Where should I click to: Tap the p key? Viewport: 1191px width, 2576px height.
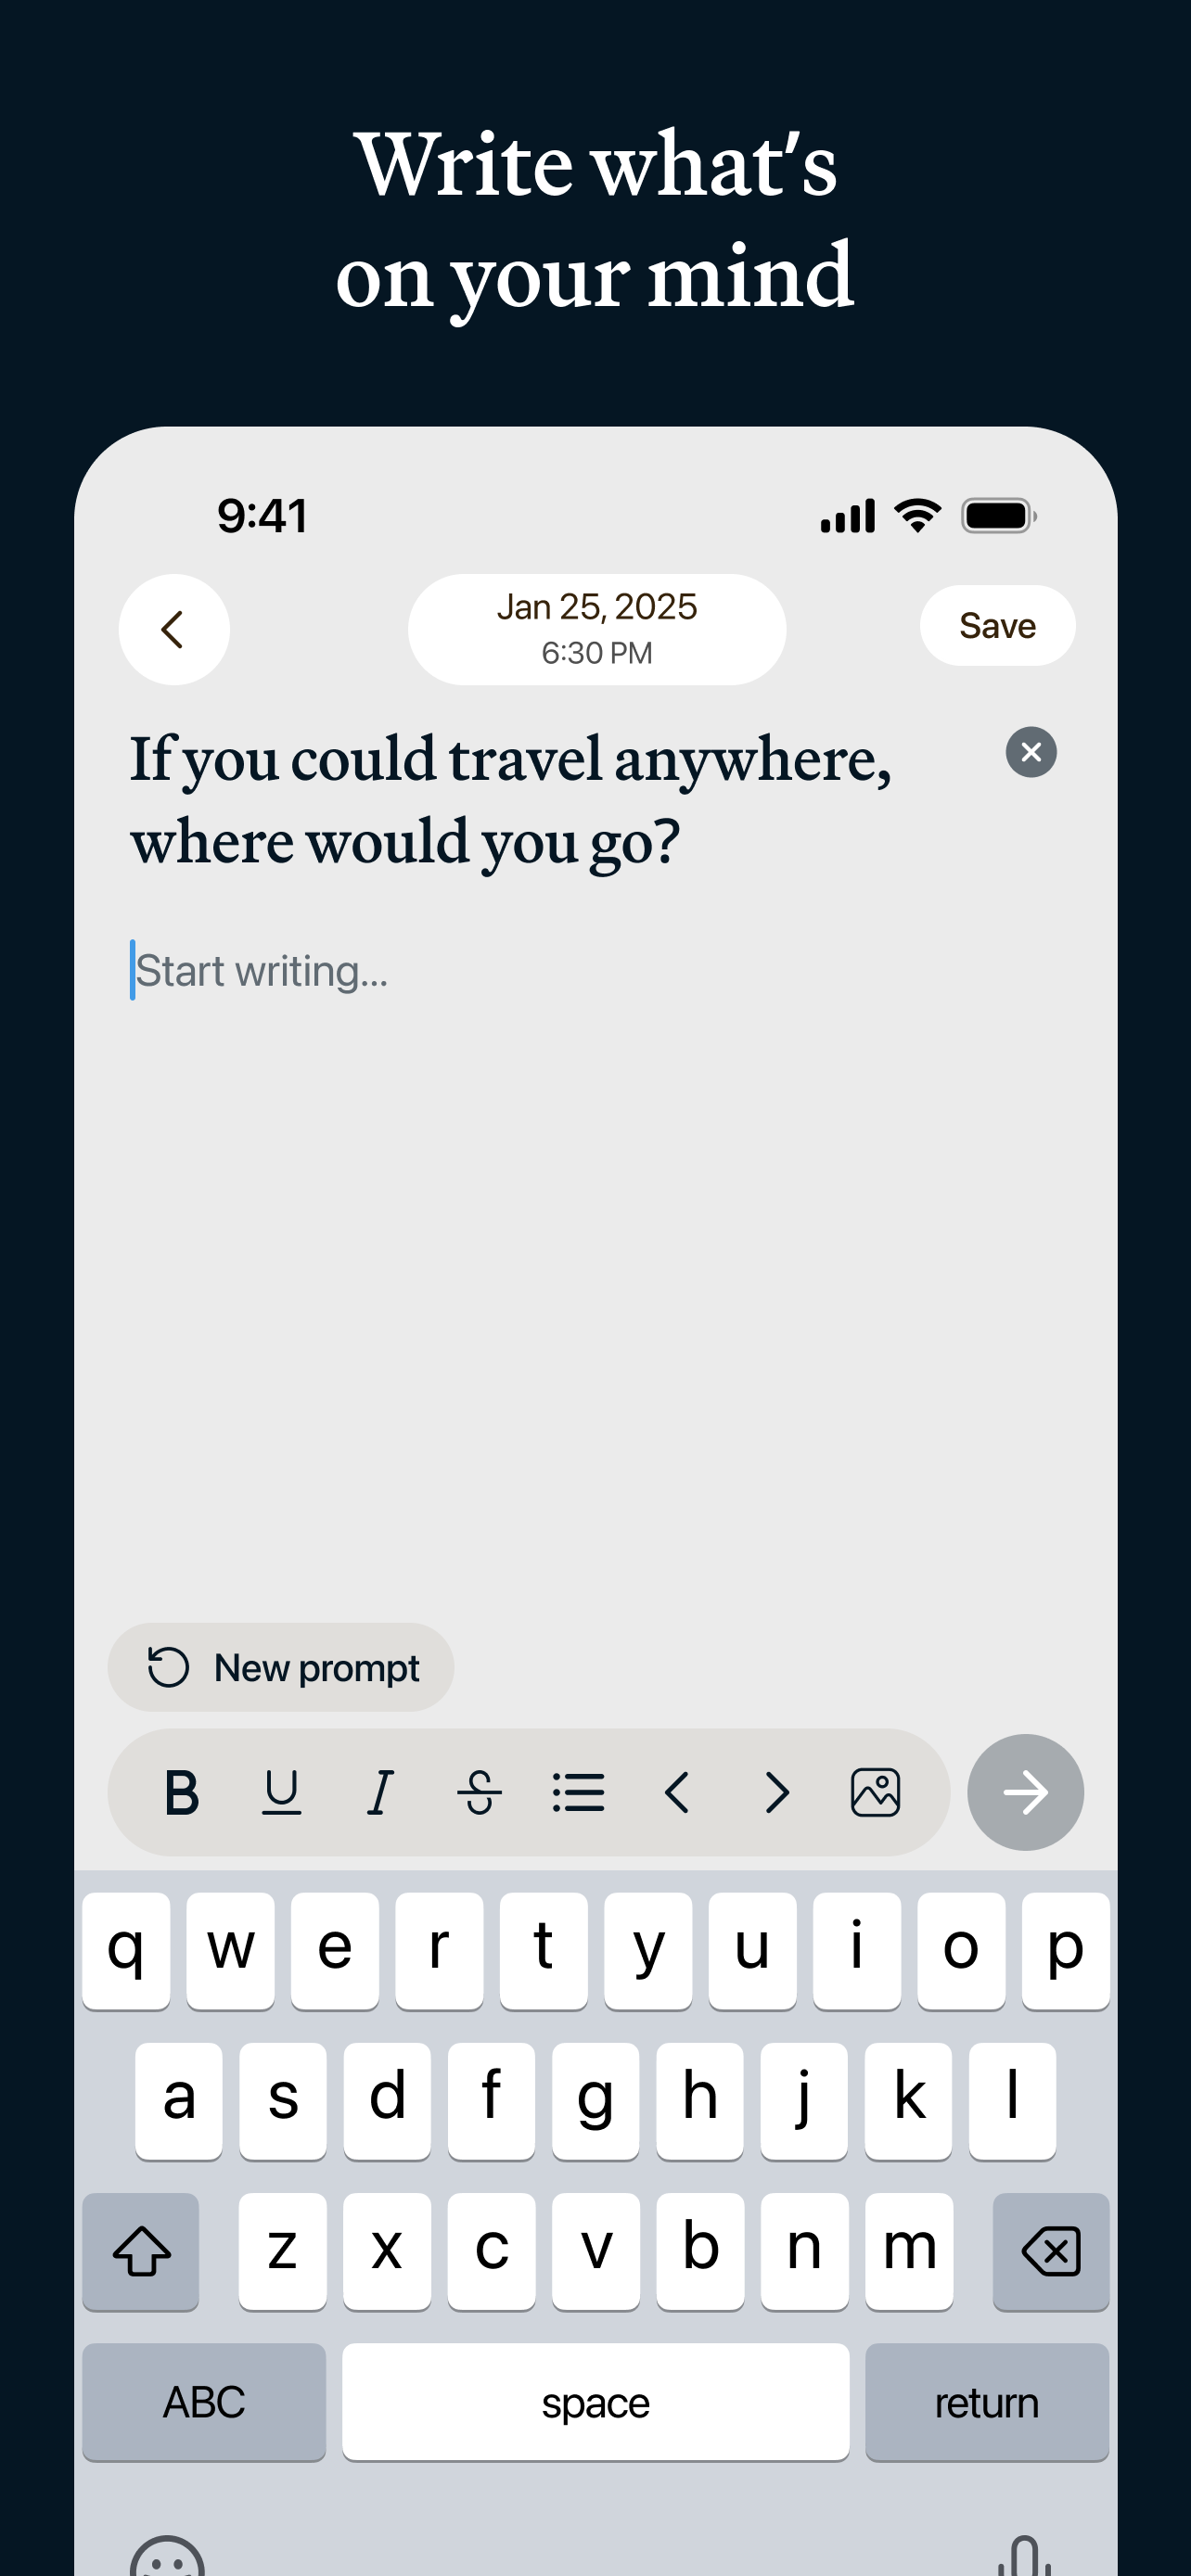[1065, 1950]
